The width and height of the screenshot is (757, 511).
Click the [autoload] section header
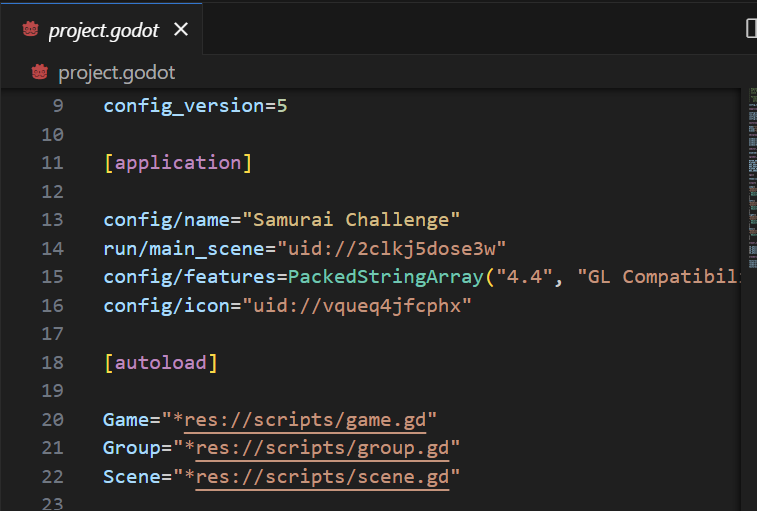[x=161, y=363]
